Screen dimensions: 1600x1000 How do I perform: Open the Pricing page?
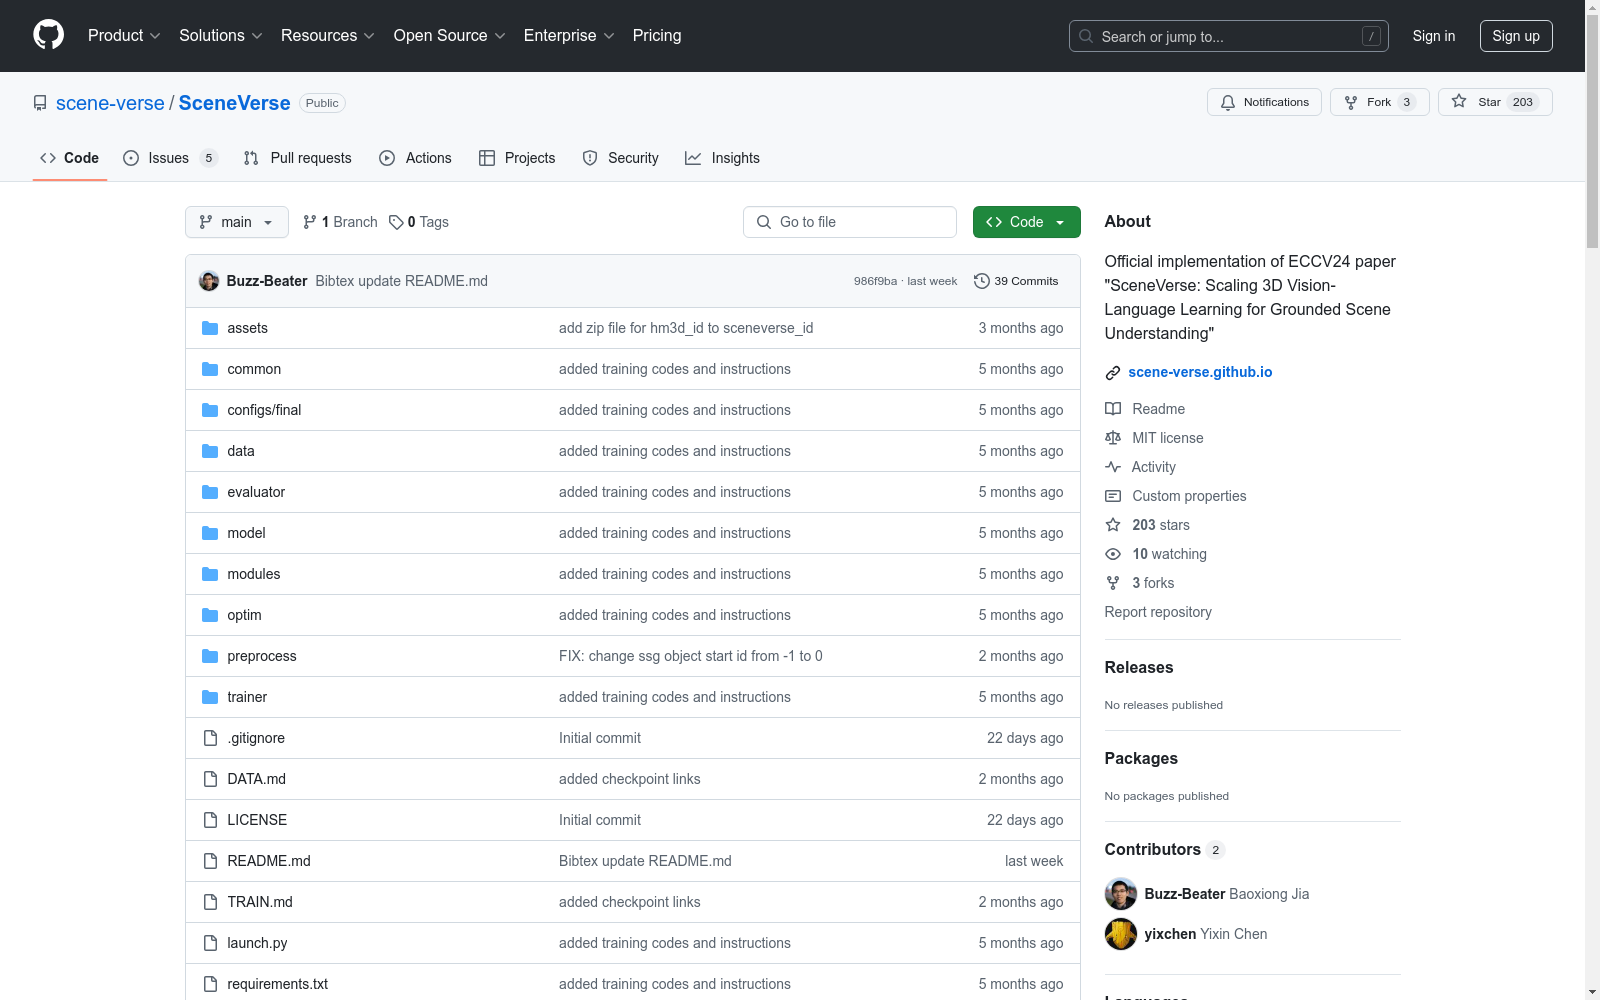(657, 36)
